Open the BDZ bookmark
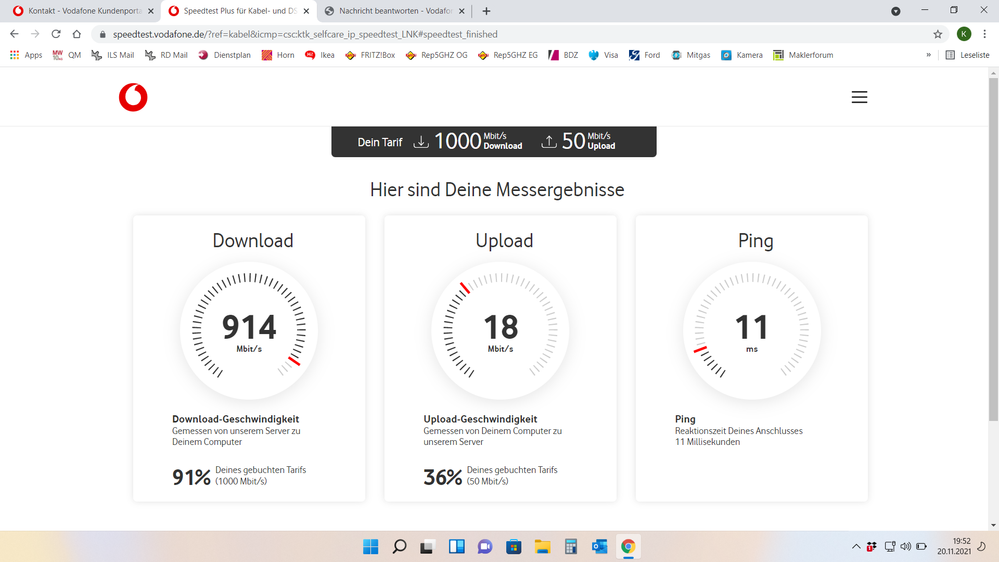The width and height of the screenshot is (999, 562). point(563,55)
